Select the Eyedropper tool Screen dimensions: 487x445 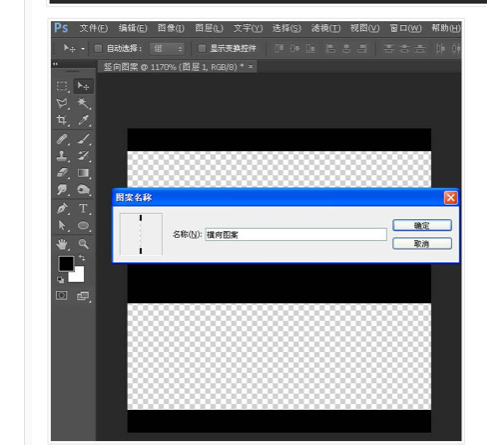click(83, 120)
